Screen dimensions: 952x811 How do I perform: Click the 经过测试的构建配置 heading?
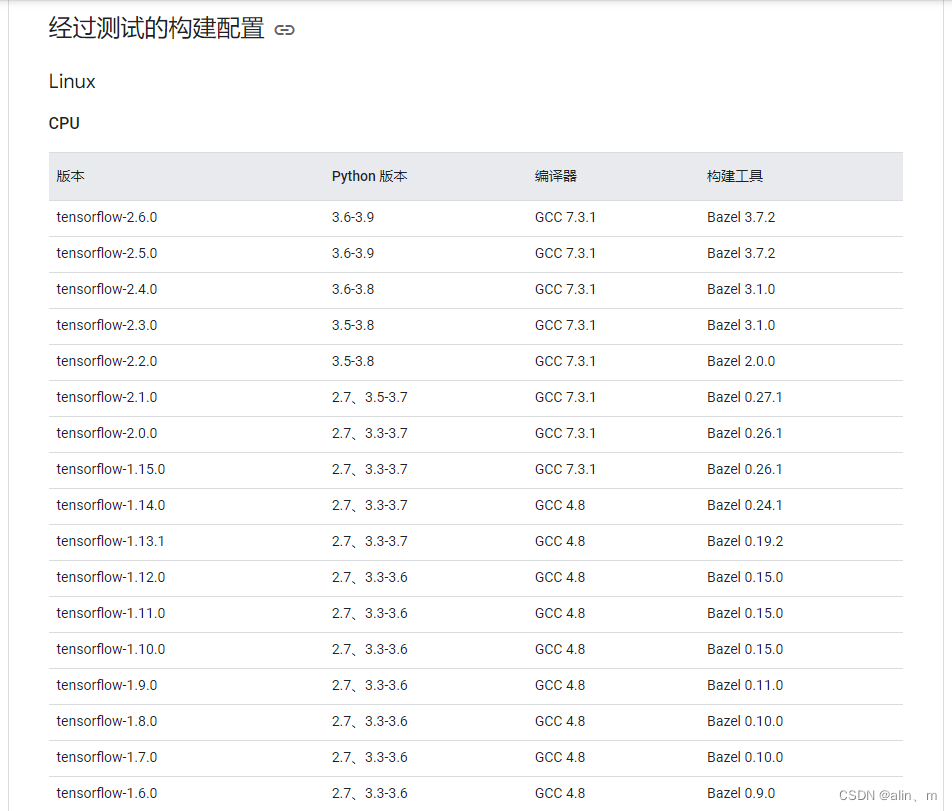point(157,28)
